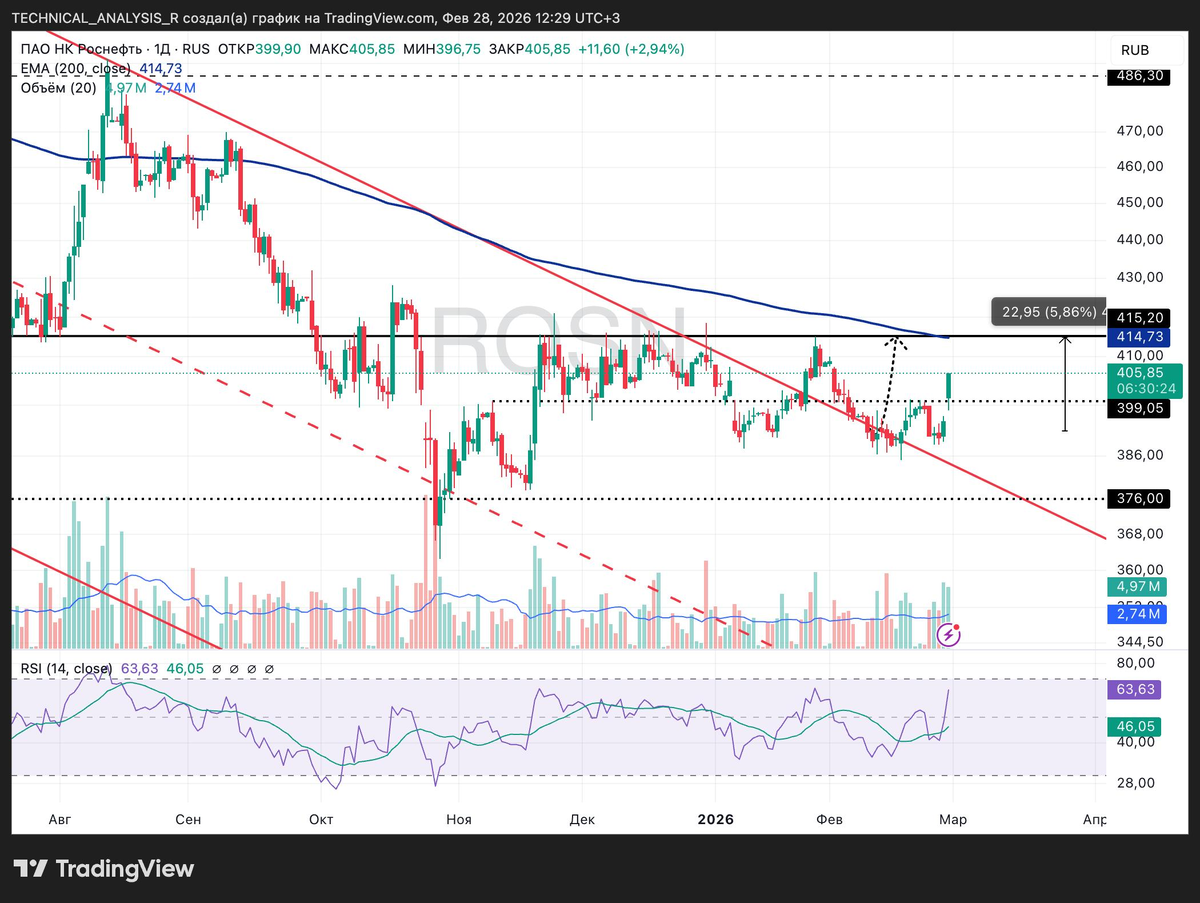Click the RSI (14, close) indicator label
1200x903 pixels.
coord(66,668)
